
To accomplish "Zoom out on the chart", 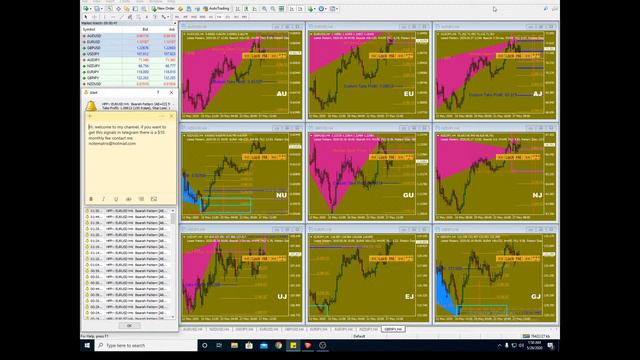I will 273,9.
